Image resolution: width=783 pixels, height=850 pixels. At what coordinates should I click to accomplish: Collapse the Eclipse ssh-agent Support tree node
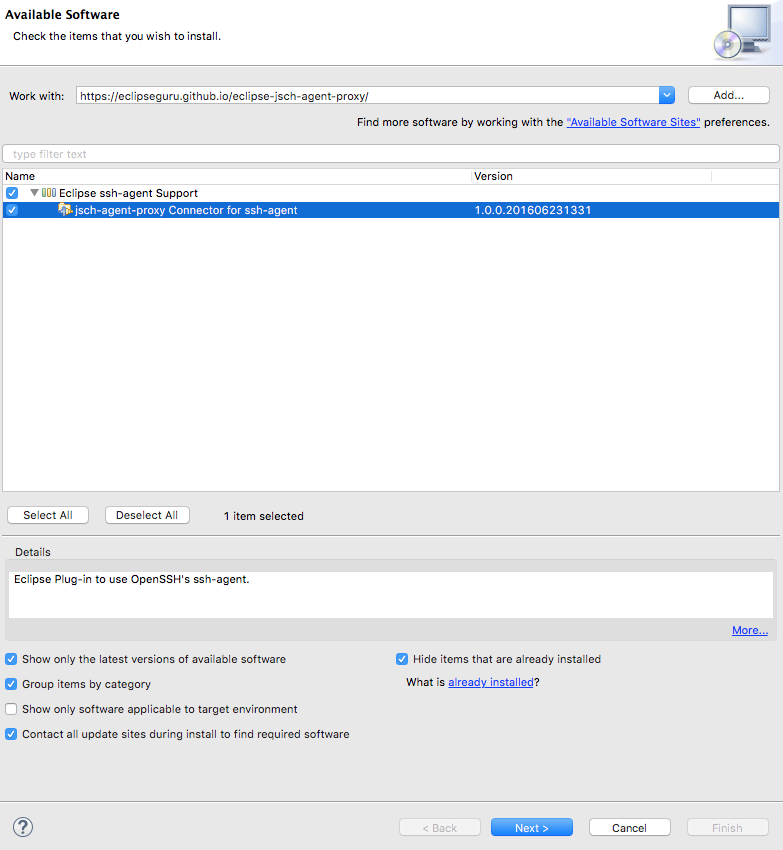click(x=34, y=193)
